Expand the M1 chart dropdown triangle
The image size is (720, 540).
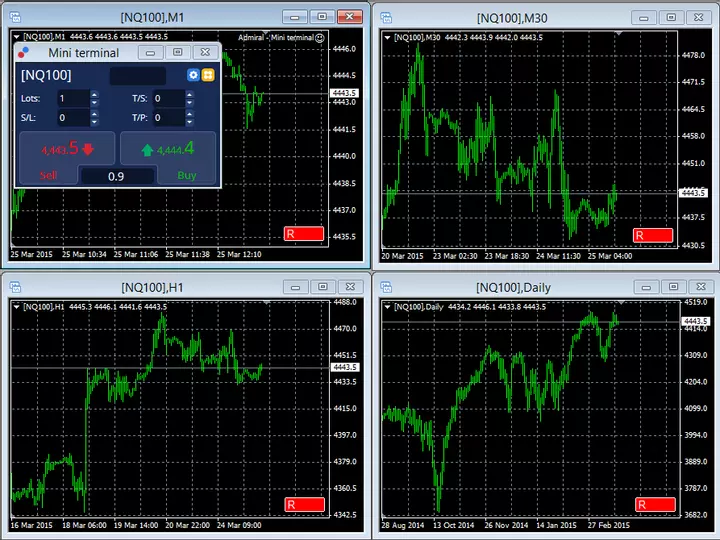coord(17,37)
